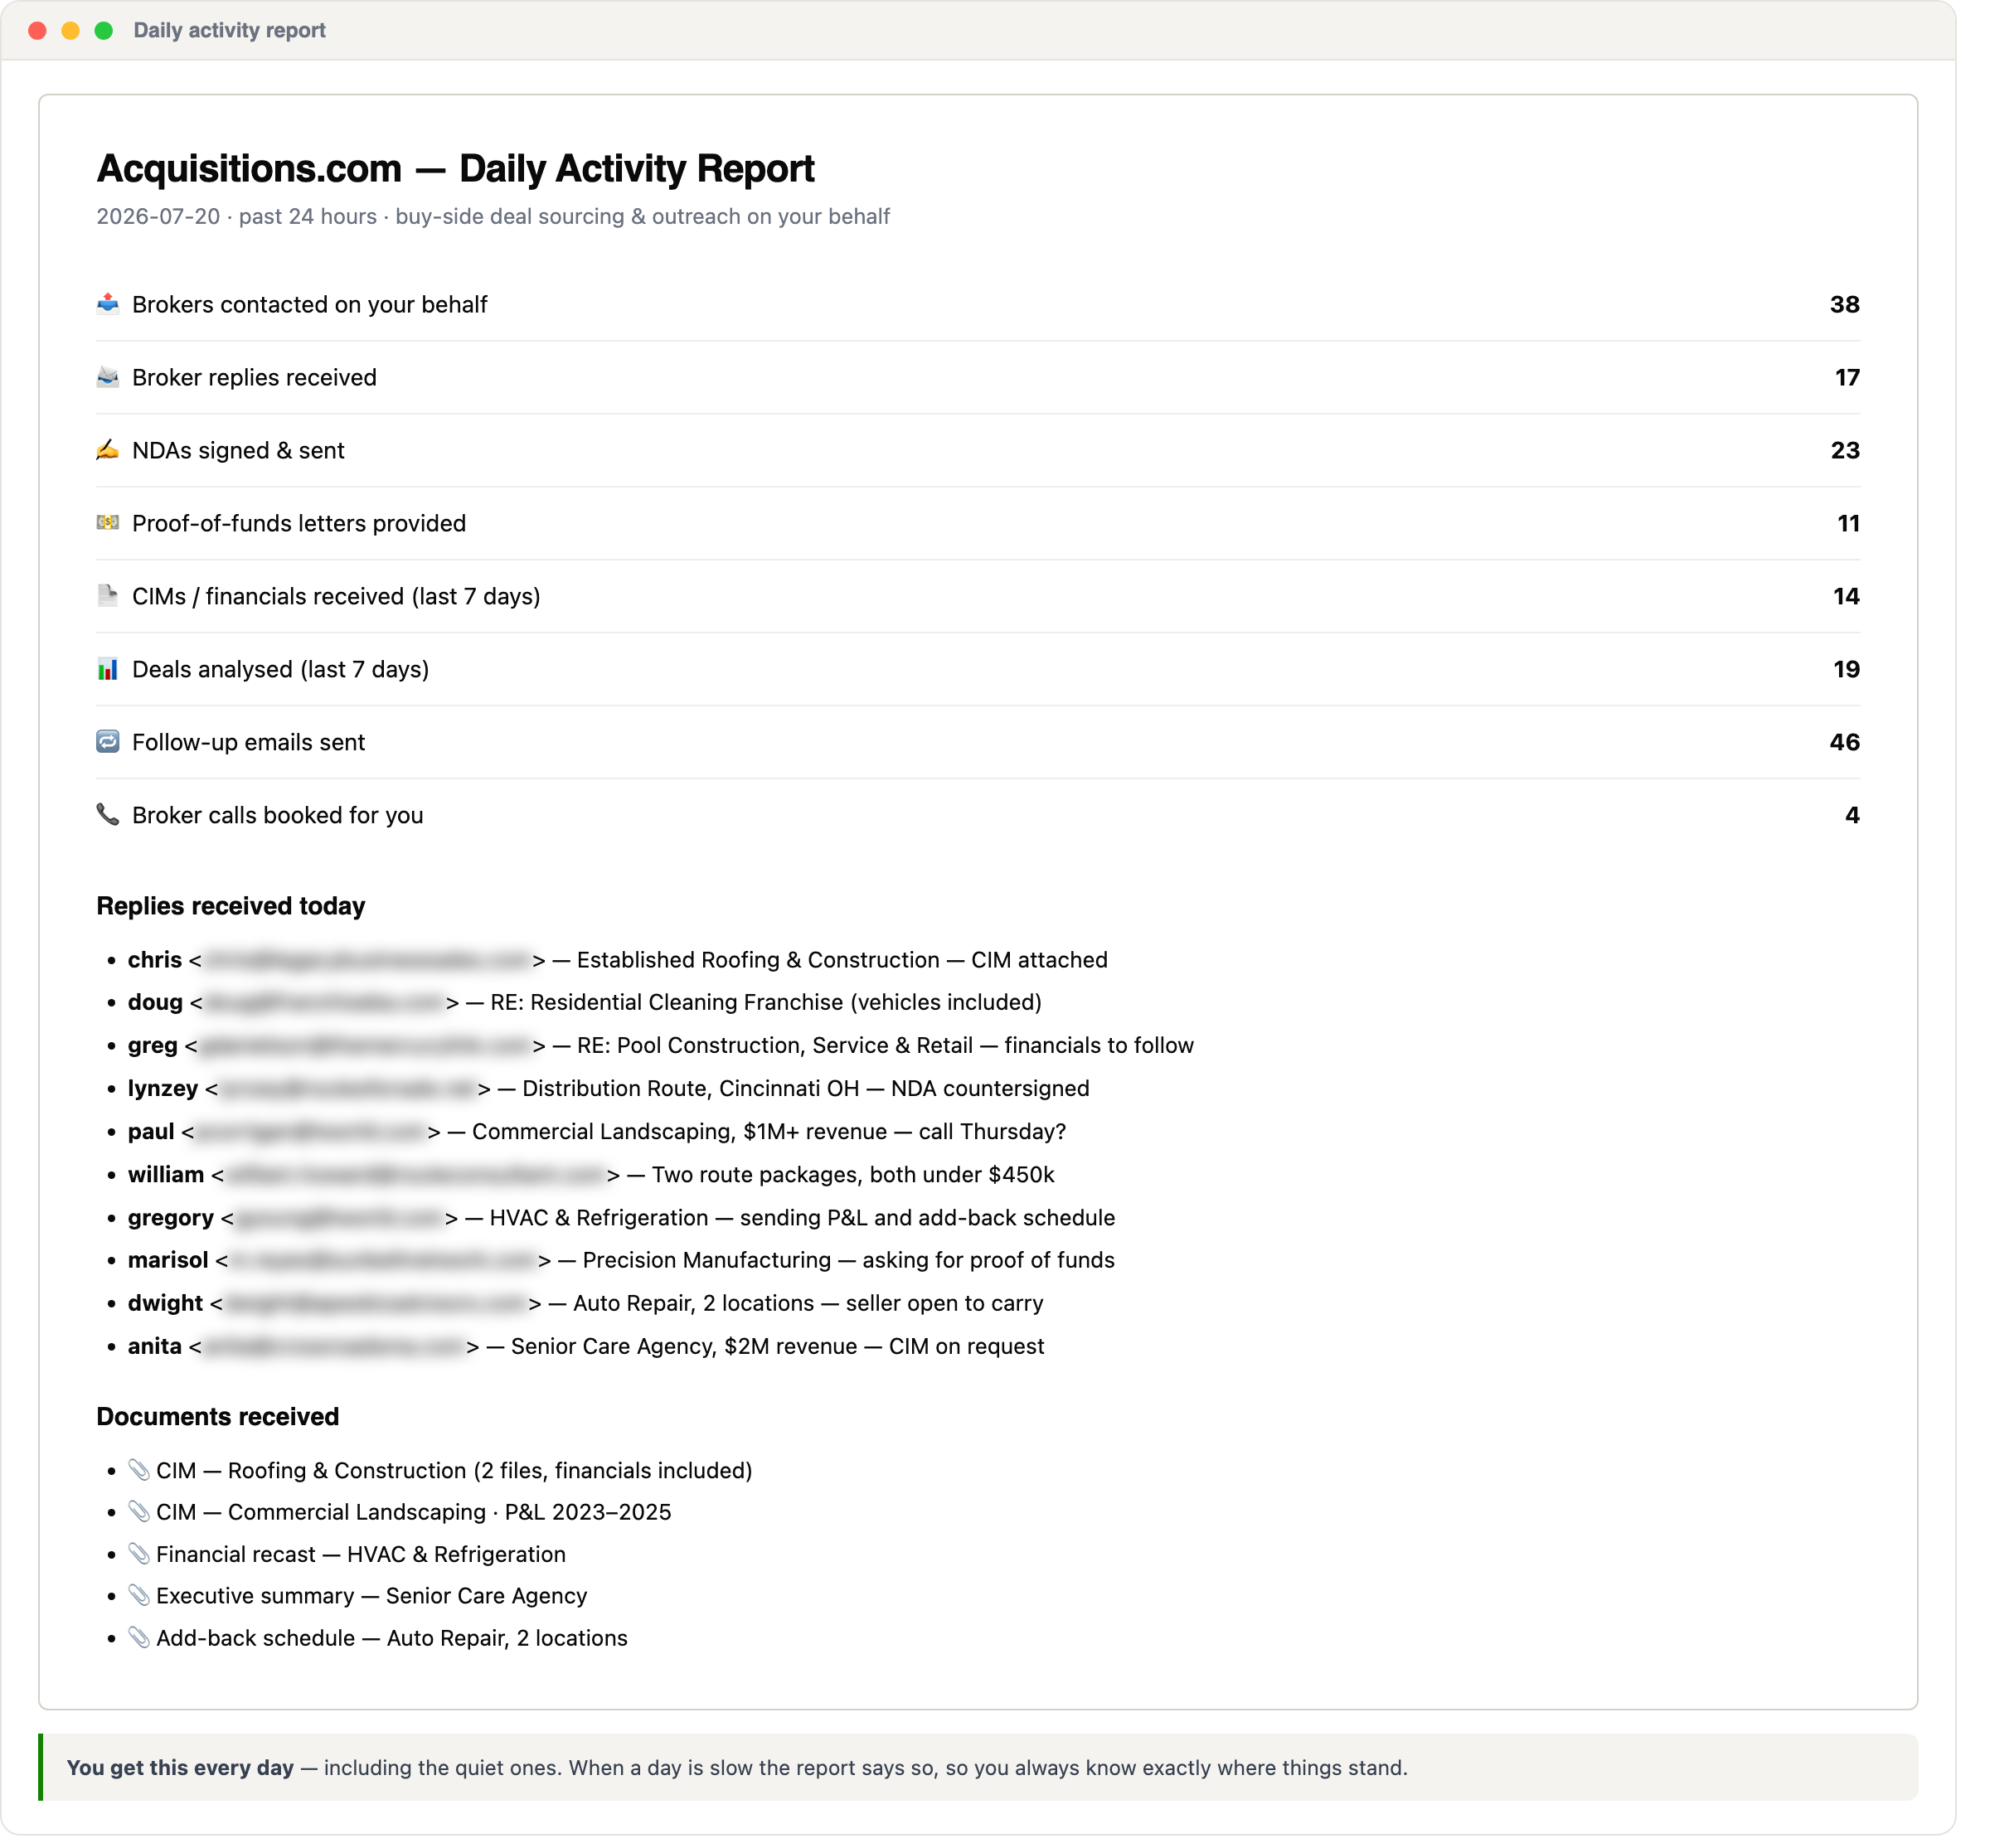The height and width of the screenshot is (1848, 1990).
Task: Click 'Two route packages, both under $450k' text
Action: tap(853, 1175)
